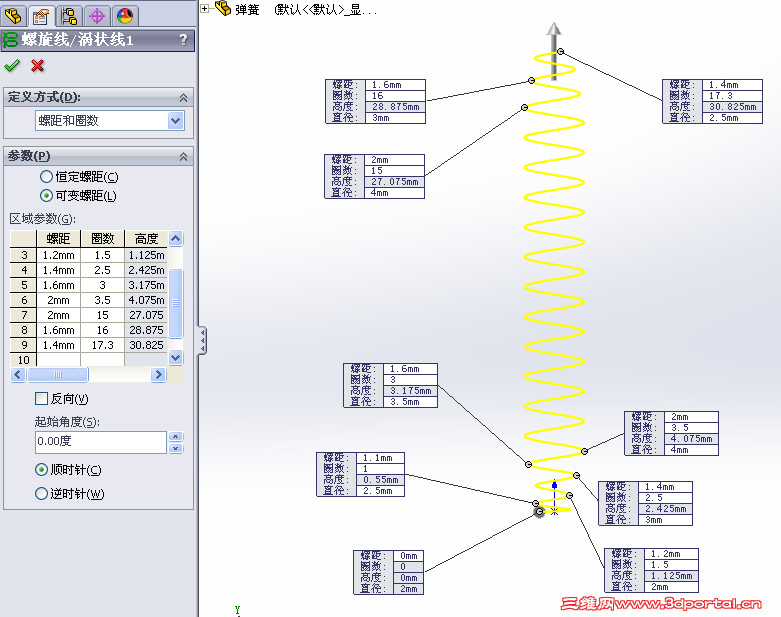The image size is (781, 617).
Task: Click the 高度 column header
Action: click(x=146, y=239)
